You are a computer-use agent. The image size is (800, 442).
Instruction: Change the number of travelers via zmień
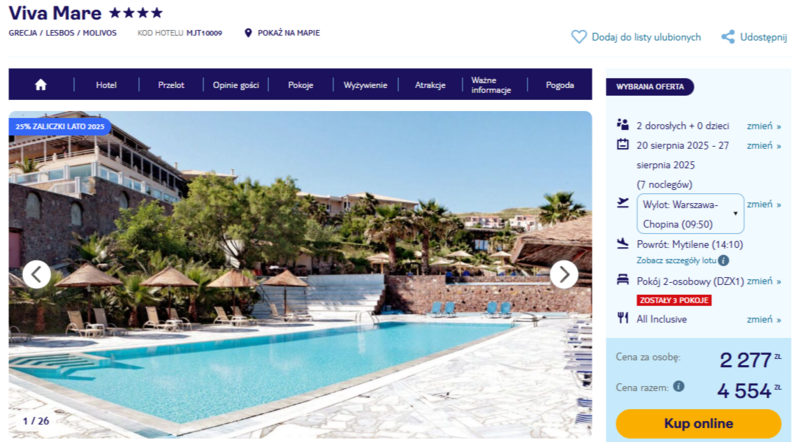pyautogui.click(x=764, y=126)
